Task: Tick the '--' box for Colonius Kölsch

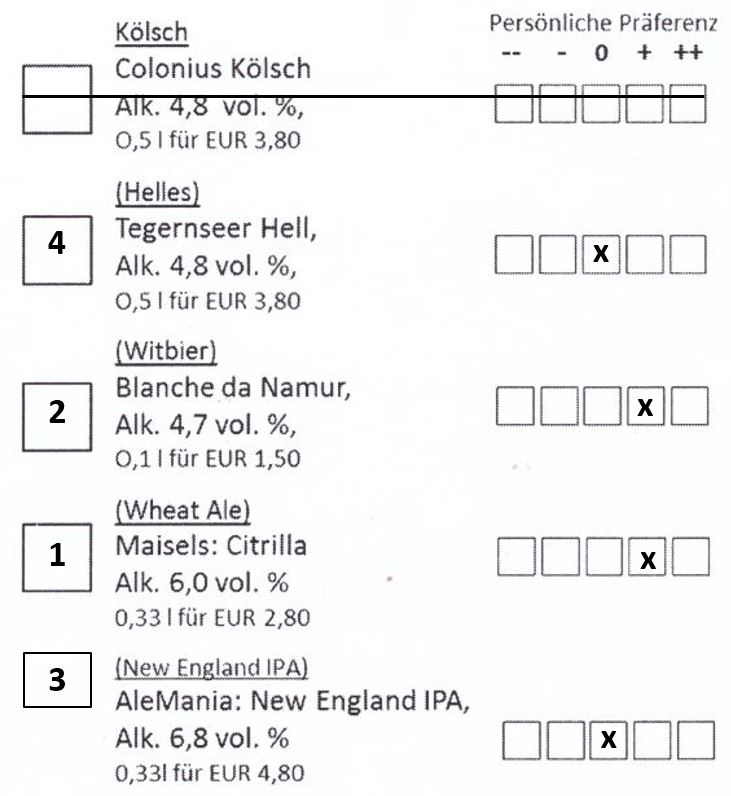Action: tap(514, 104)
